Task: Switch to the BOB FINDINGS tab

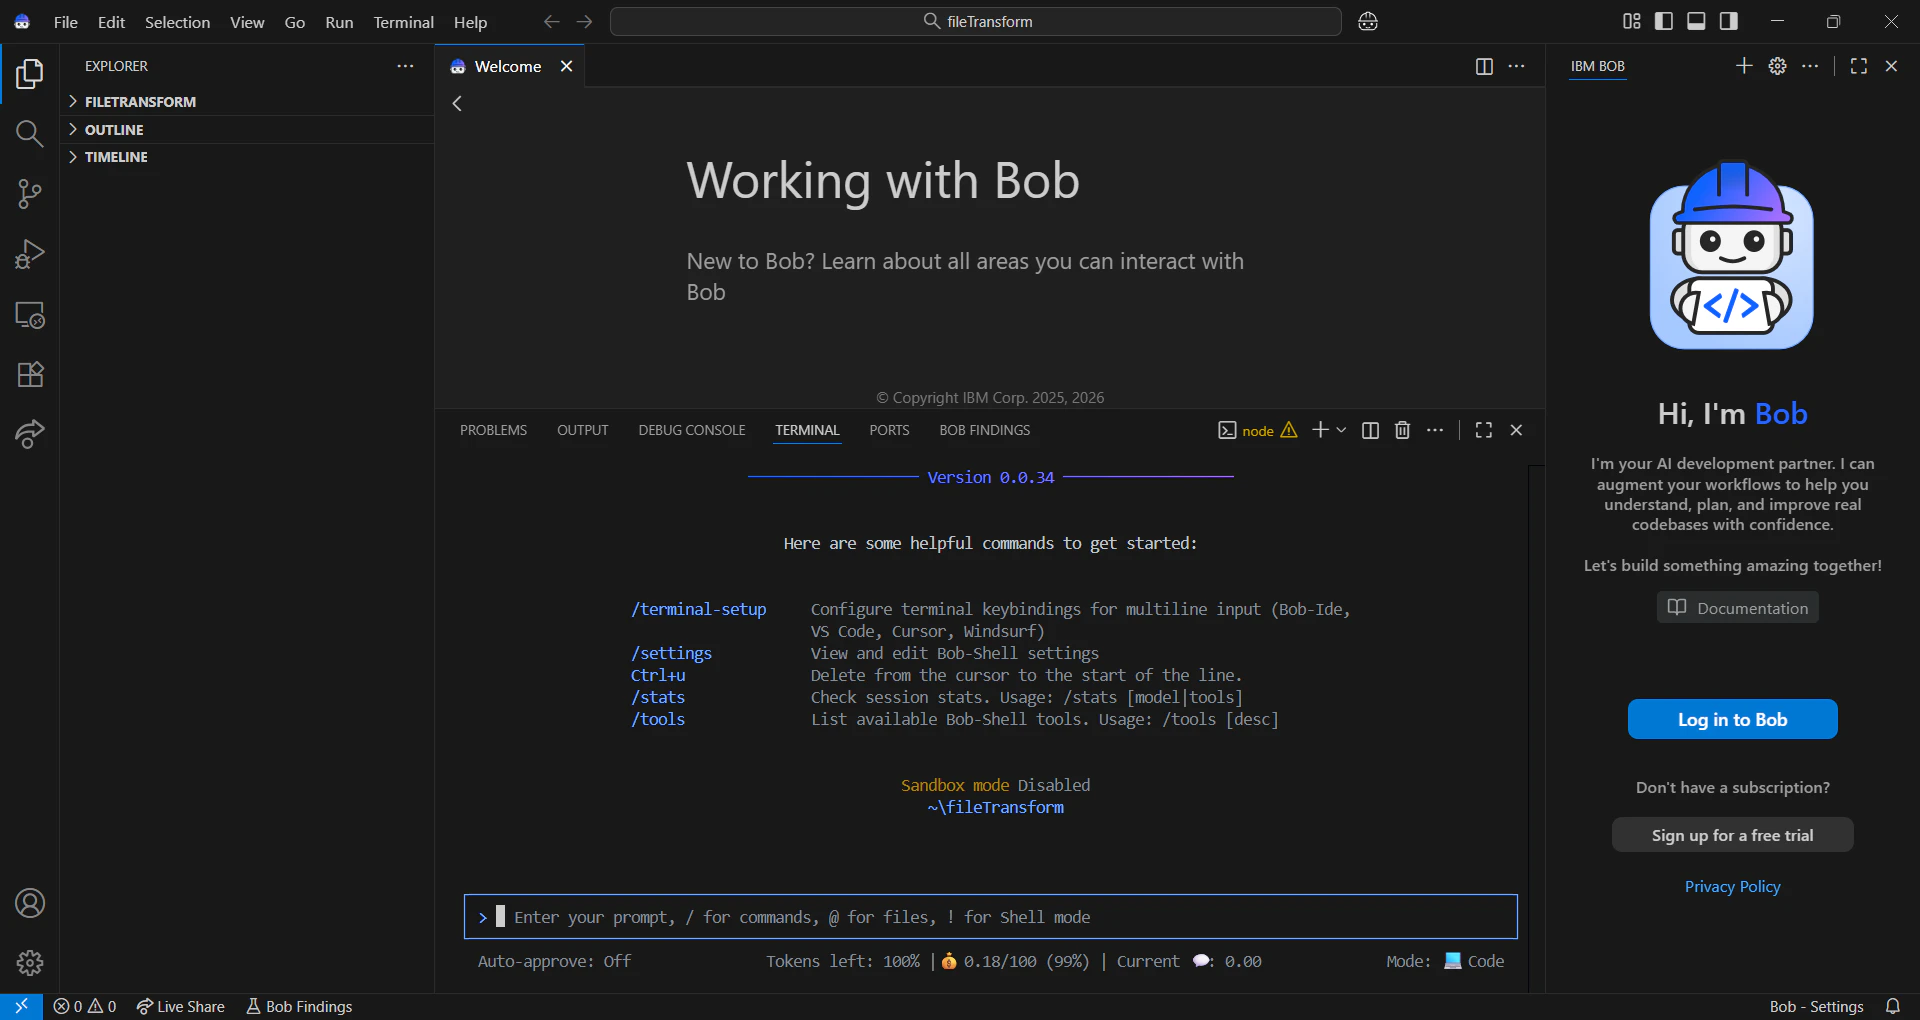Action: (984, 430)
